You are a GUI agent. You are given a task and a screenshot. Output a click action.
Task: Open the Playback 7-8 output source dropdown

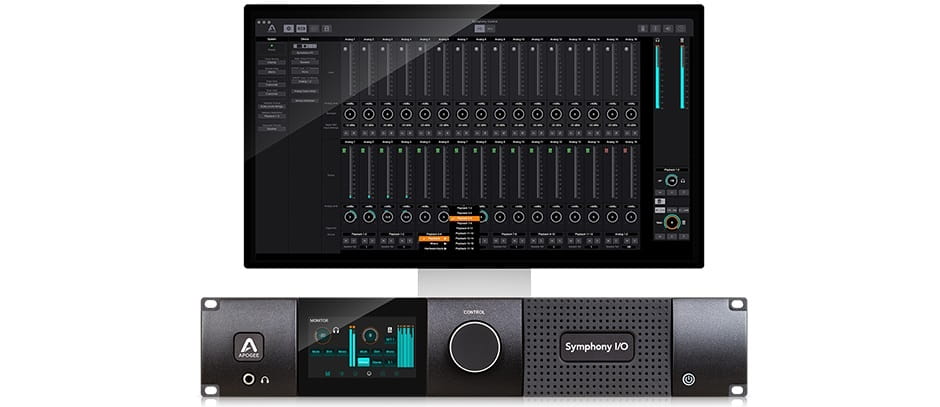point(509,234)
